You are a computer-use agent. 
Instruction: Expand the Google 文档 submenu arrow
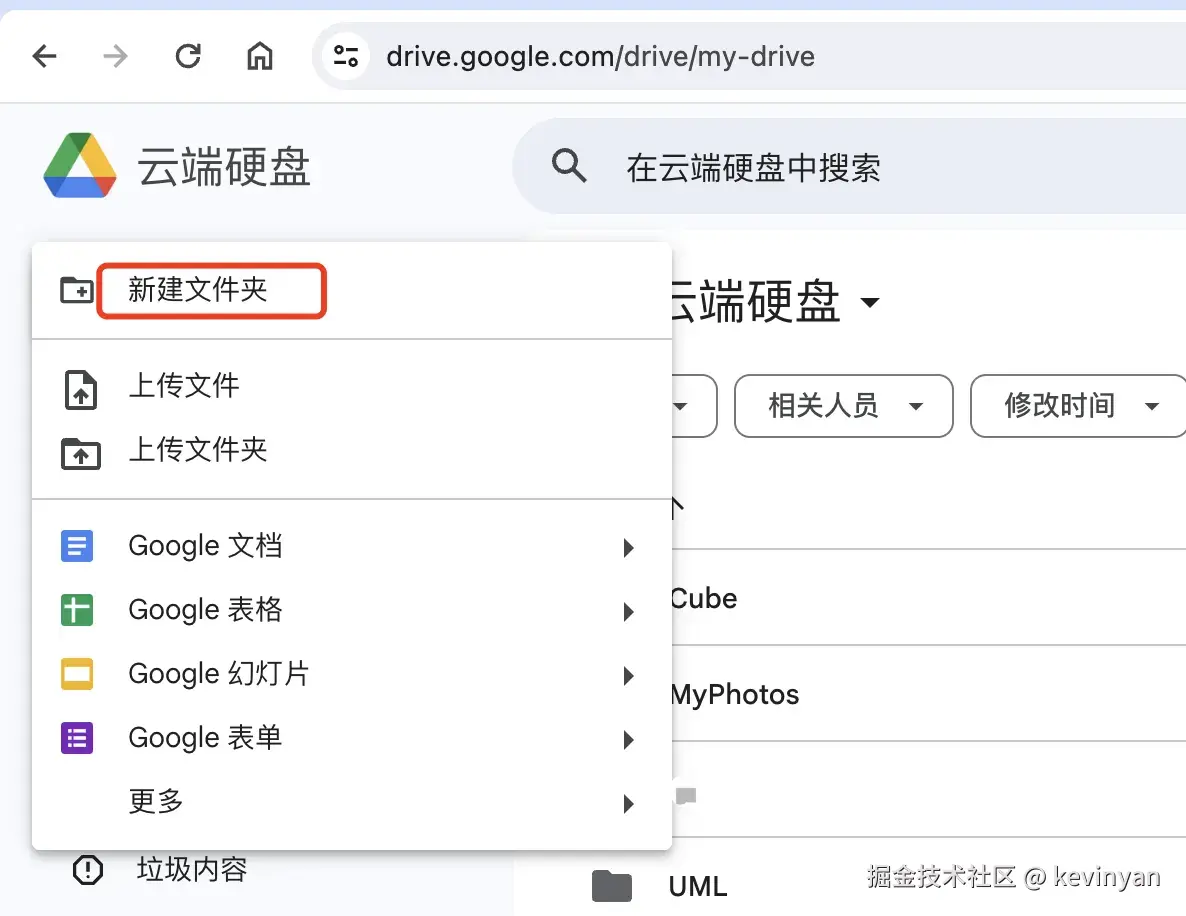[x=628, y=548]
